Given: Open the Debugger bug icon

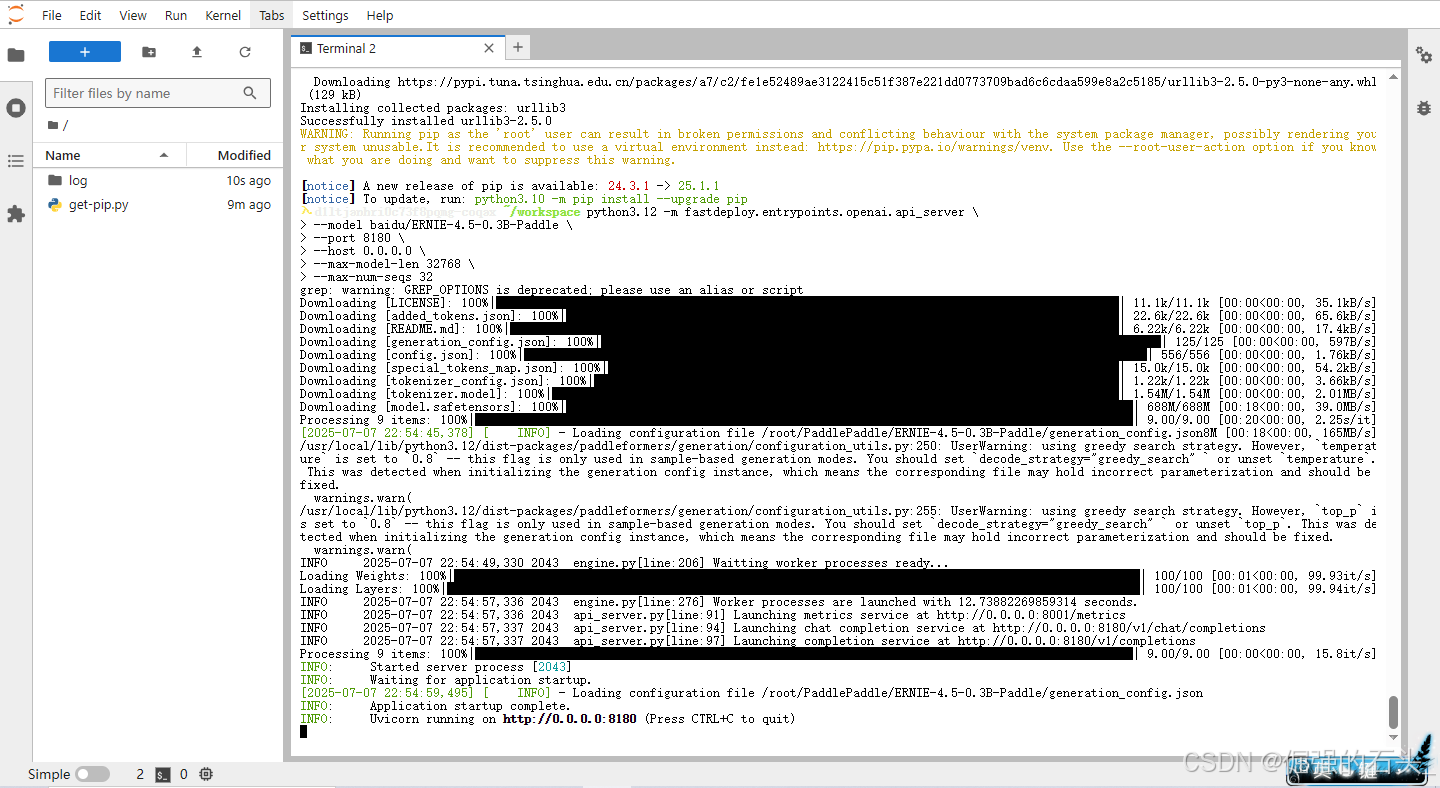Looking at the screenshot, I should coord(1423,107).
